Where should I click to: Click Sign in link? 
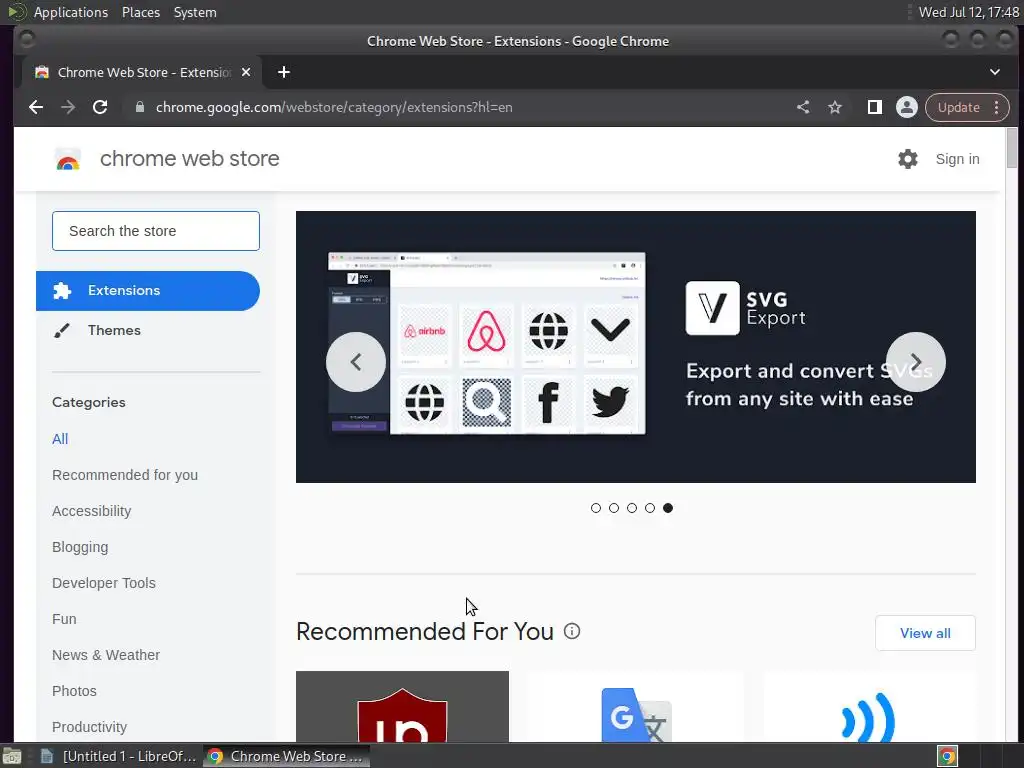click(957, 159)
